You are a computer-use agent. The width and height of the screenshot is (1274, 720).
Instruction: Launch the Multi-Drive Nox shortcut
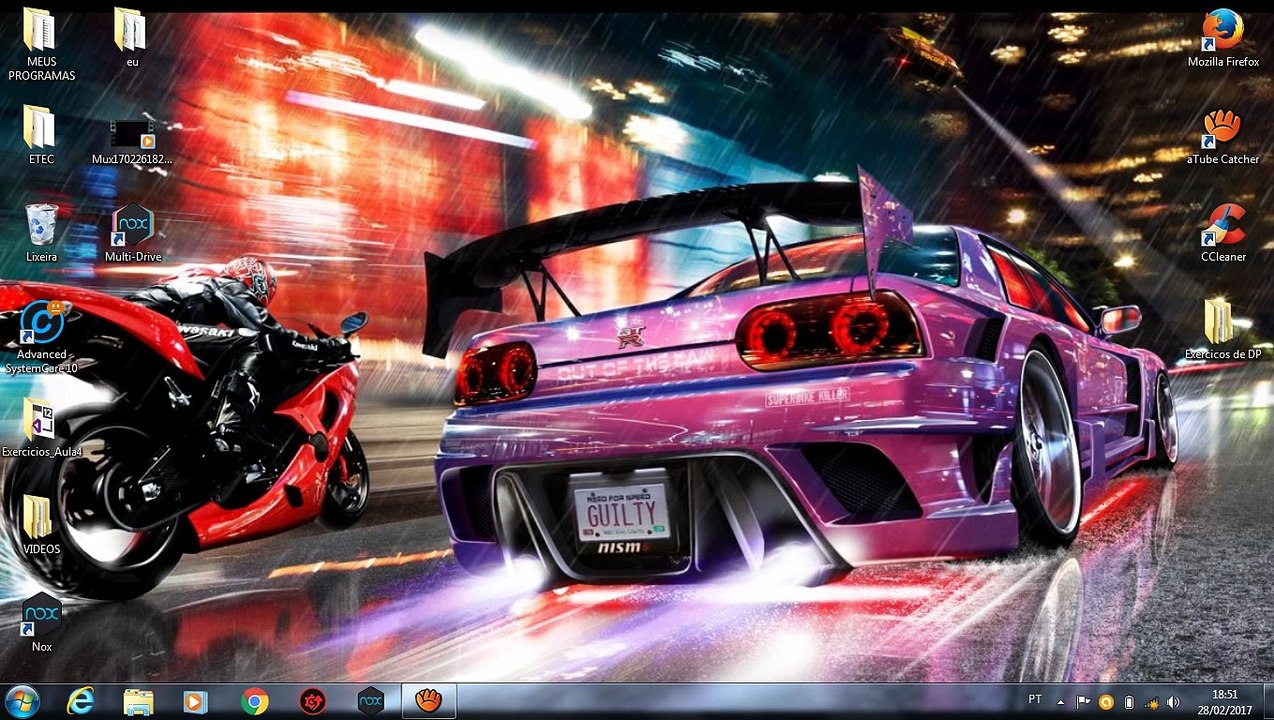[x=132, y=232]
